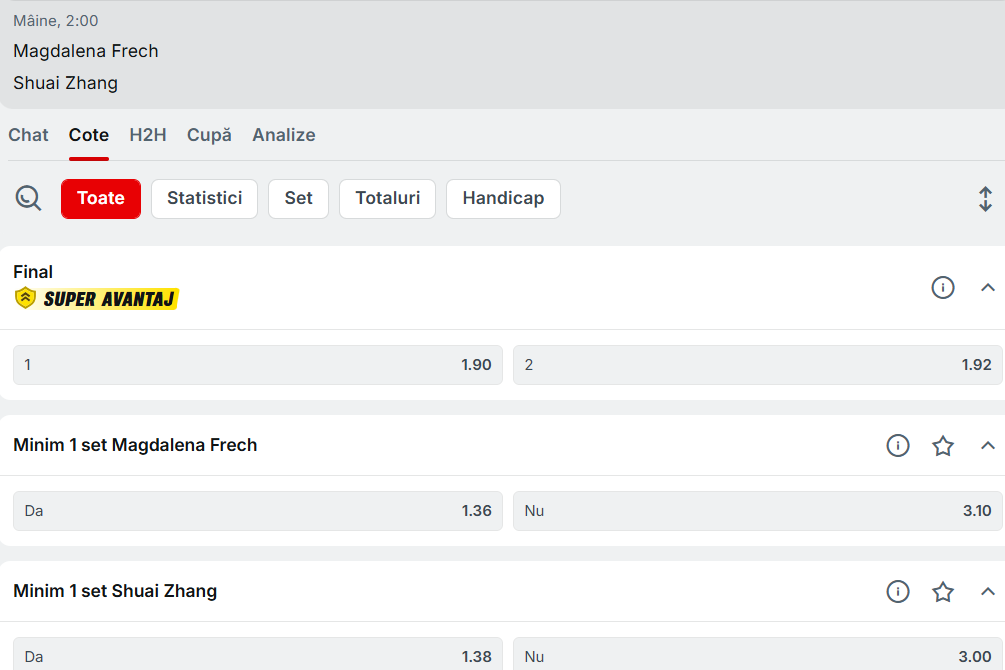The height and width of the screenshot is (670, 1005).
Task: Select the Totaluri filter chip
Action: (387, 198)
